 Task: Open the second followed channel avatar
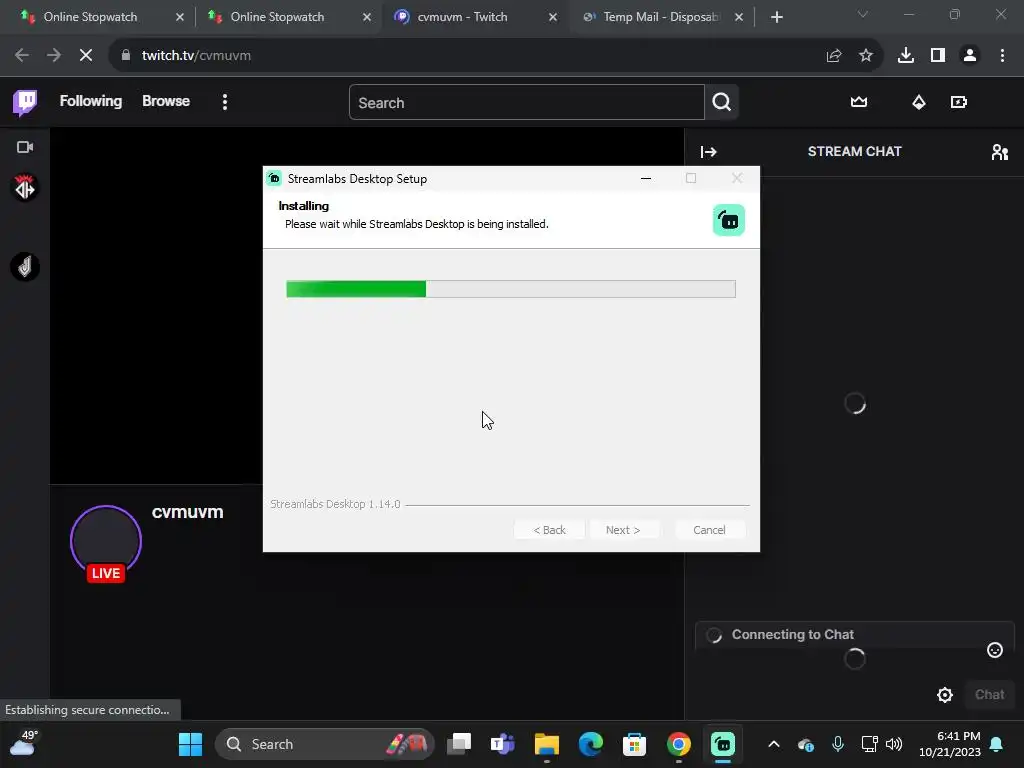tap(25, 267)
